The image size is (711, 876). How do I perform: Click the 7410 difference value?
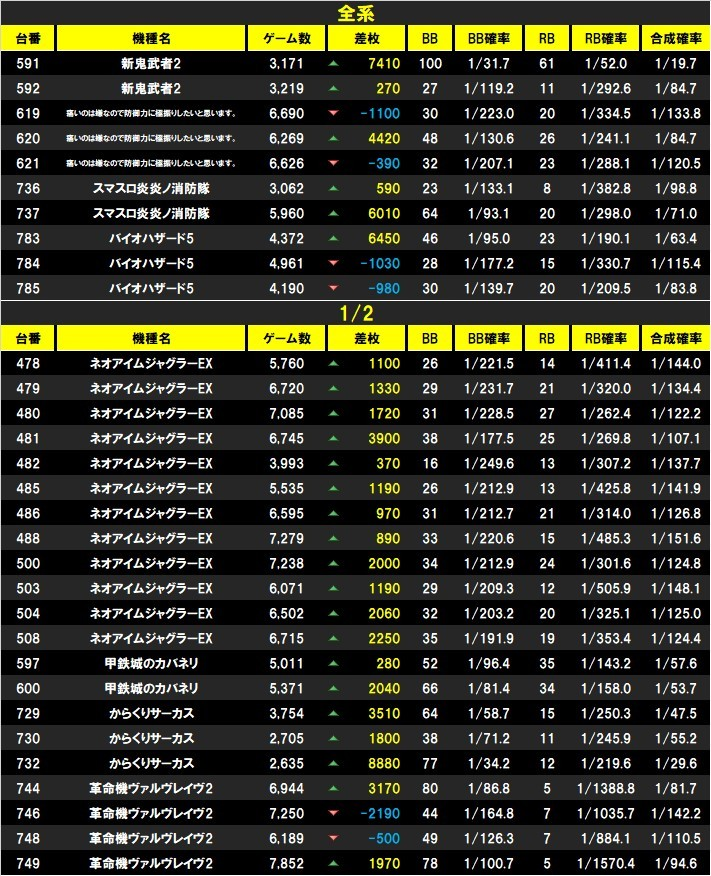(x=384, y=64)
